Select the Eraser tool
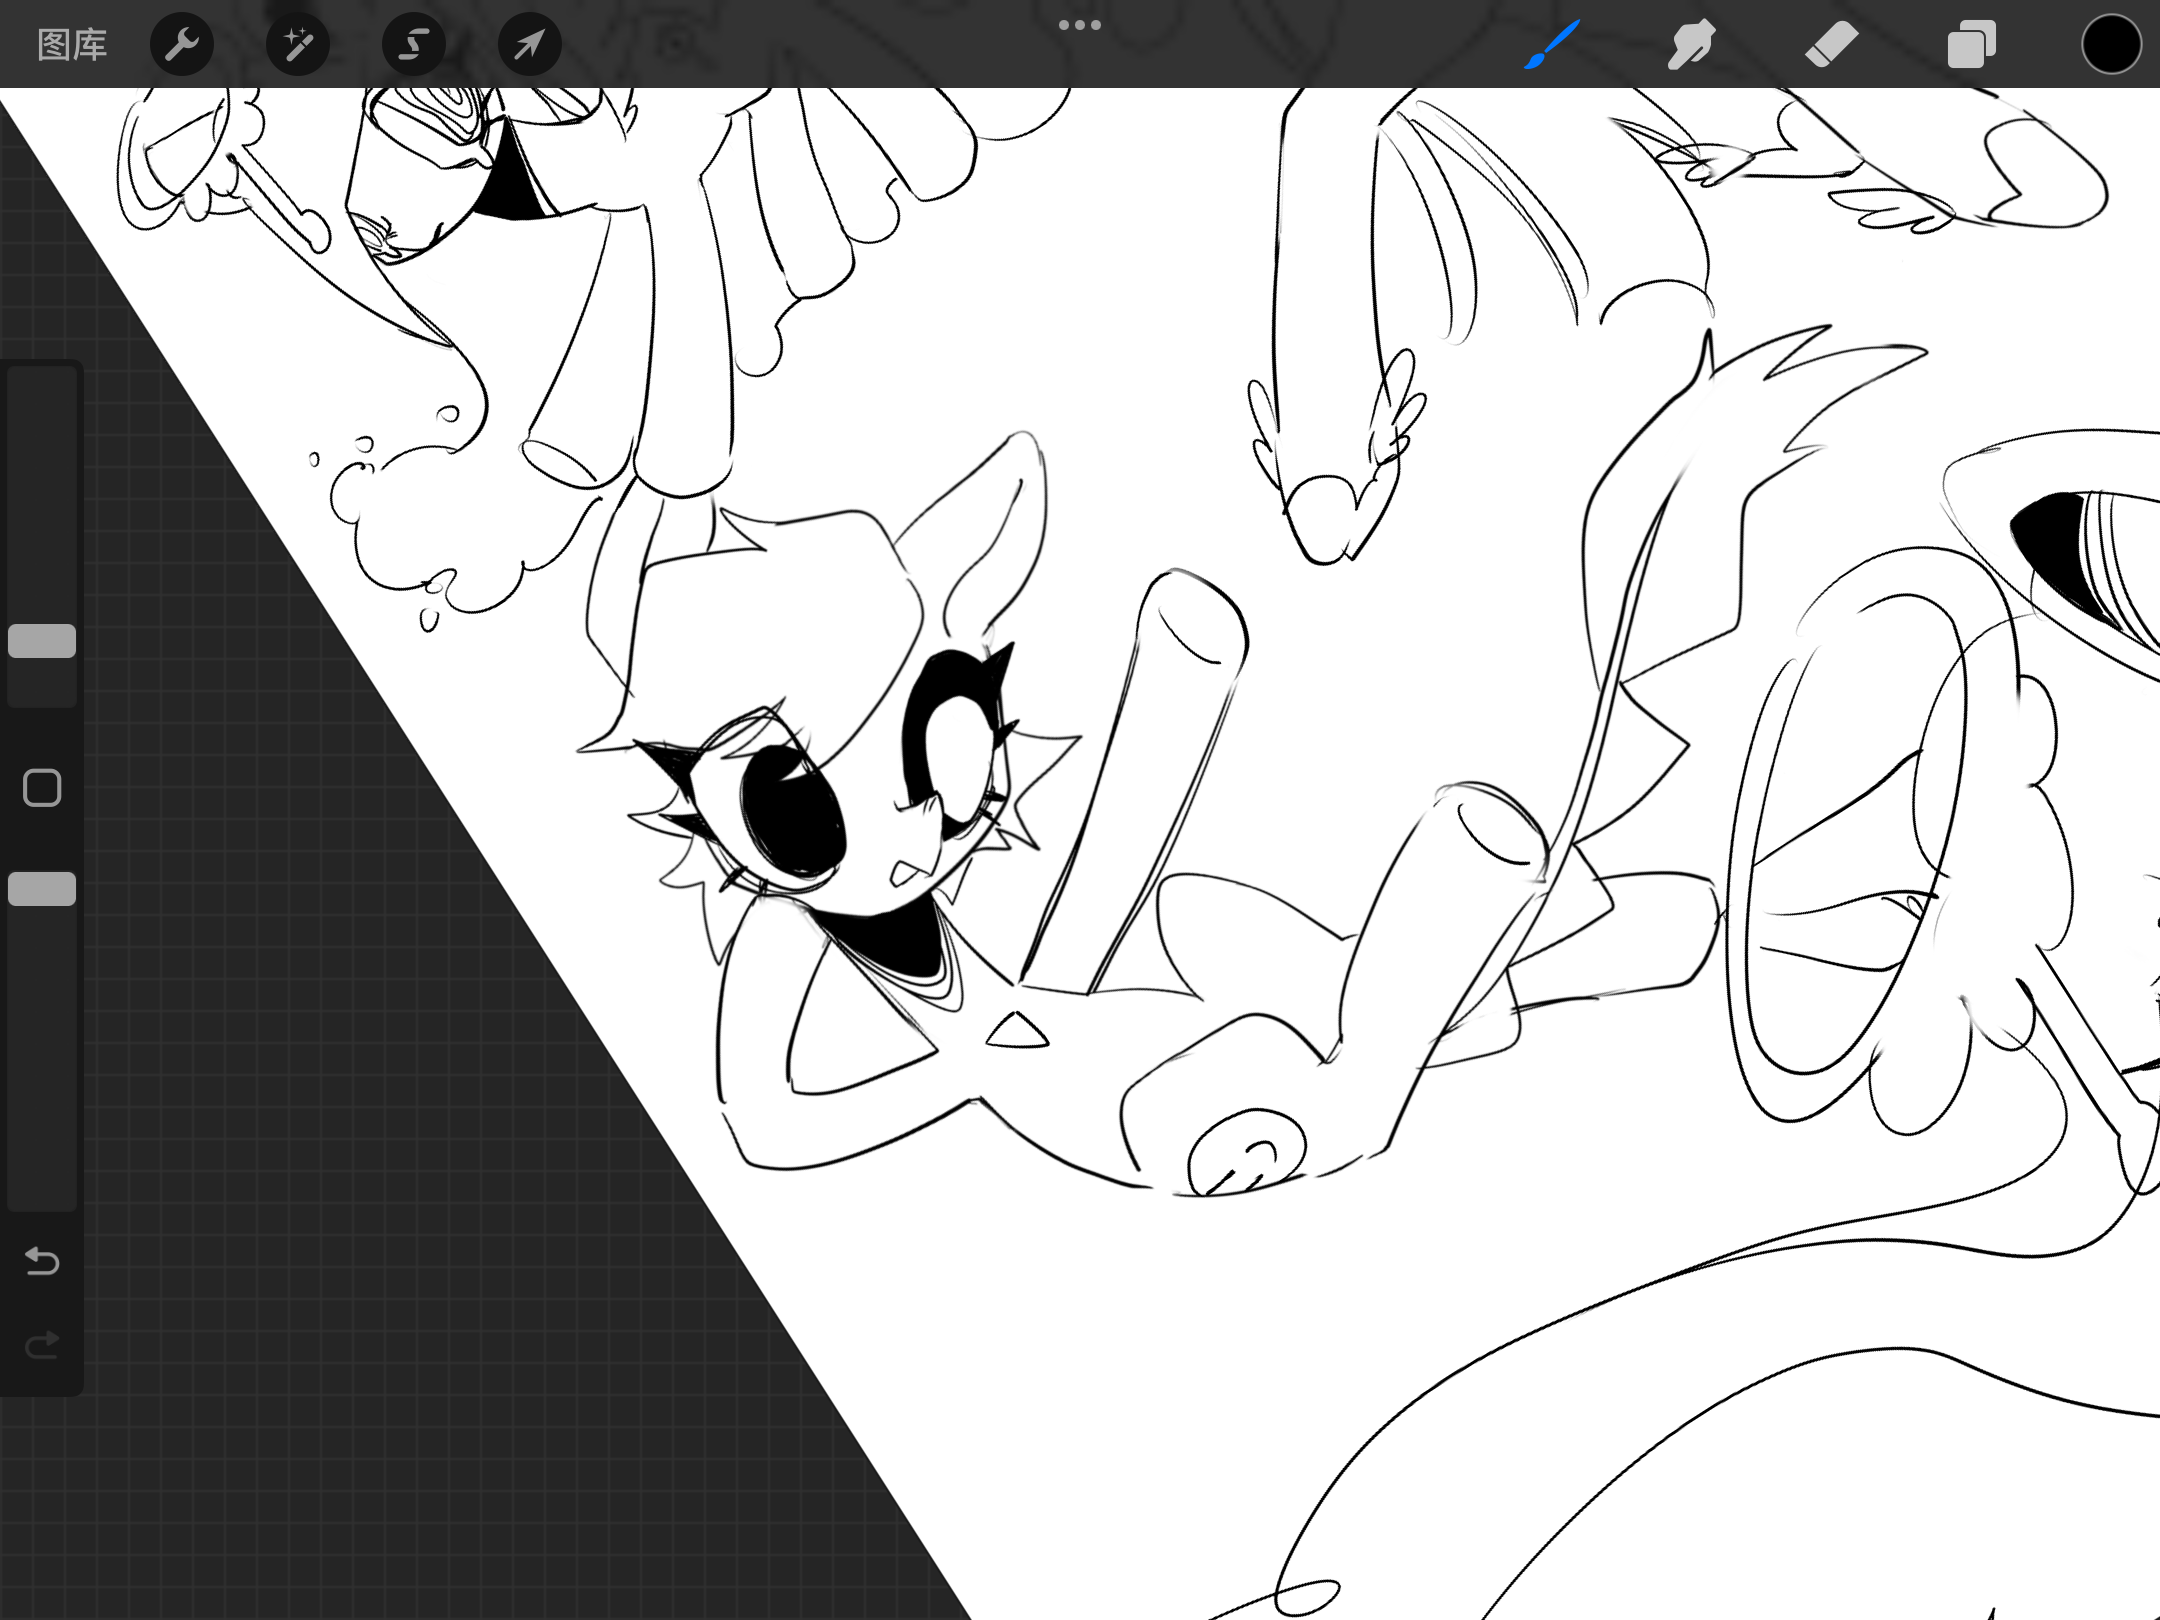 (x=1831, y=45)
